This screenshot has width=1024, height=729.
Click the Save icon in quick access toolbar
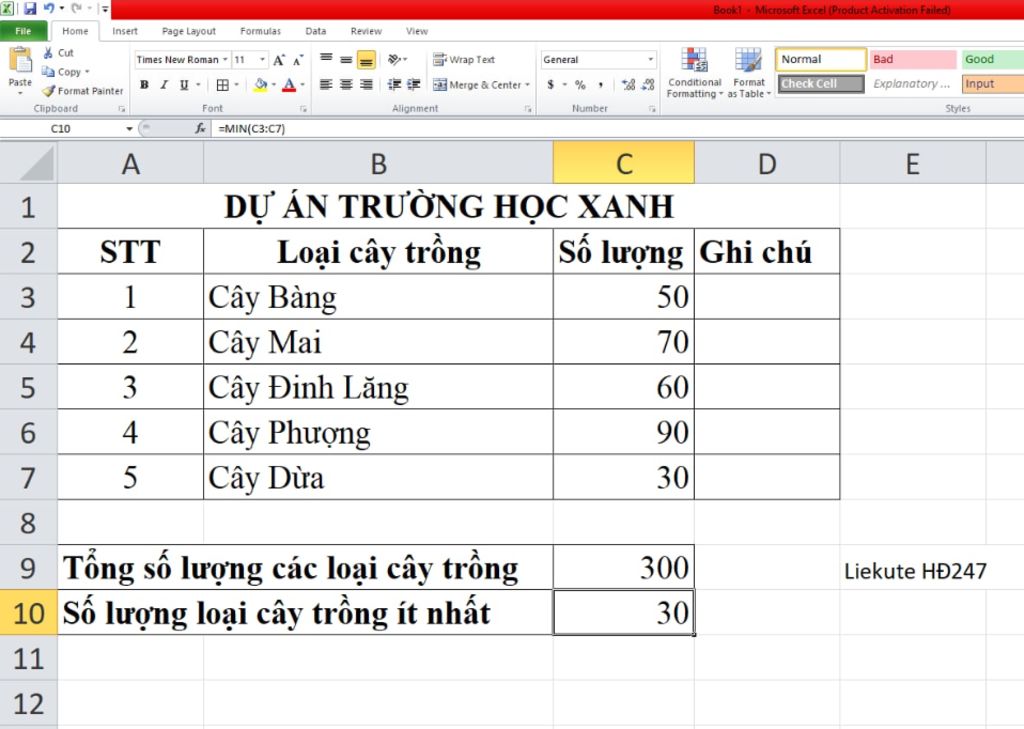click(30, 9)
